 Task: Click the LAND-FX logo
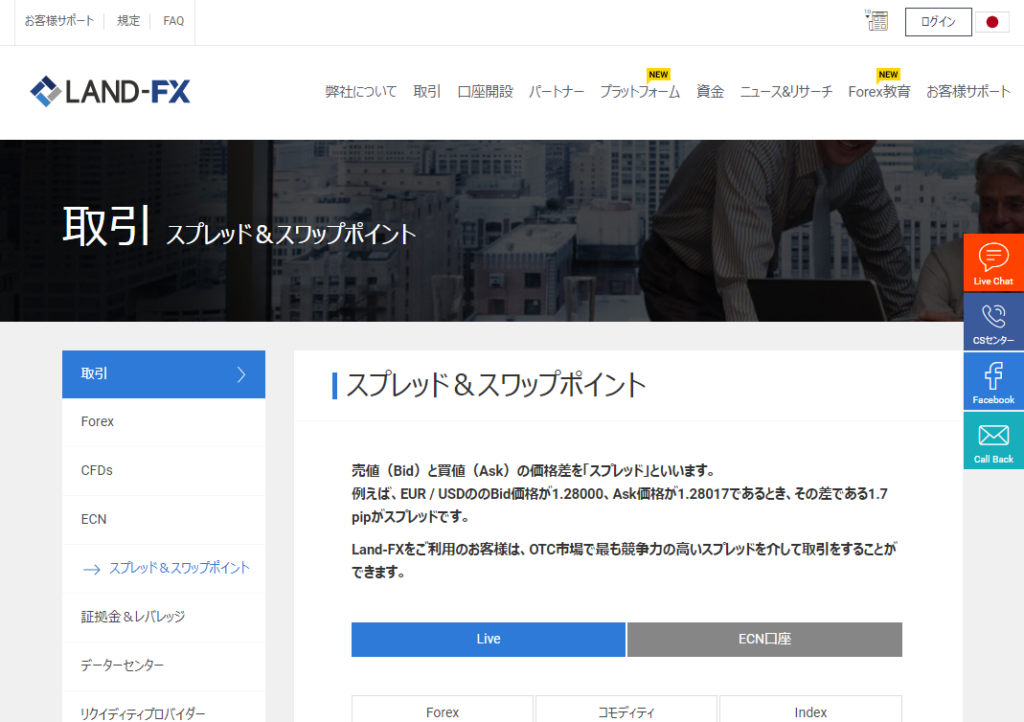pyautogui.click(x=110, y=91)
